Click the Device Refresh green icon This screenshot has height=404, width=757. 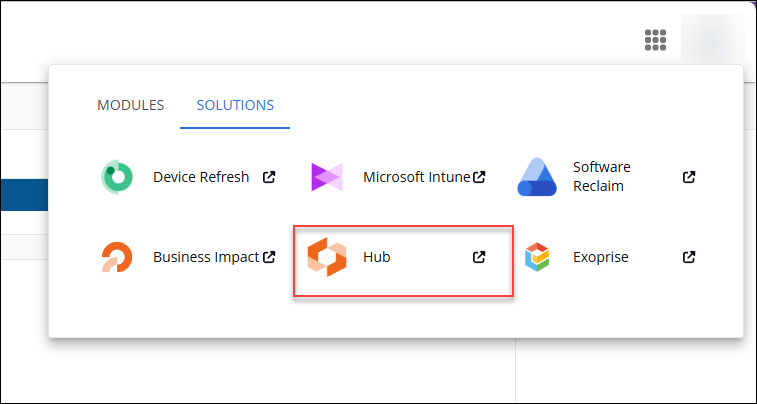click(x=117, y=177)
